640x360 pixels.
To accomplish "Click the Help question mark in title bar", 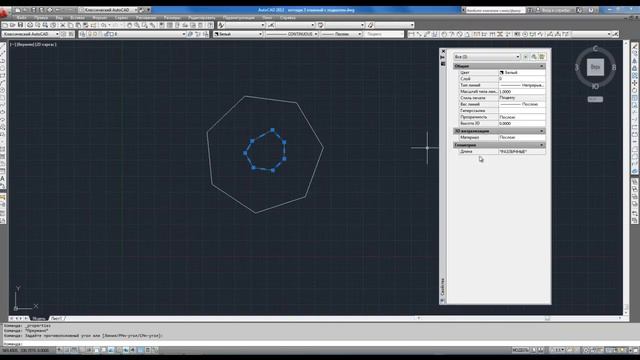I will tap(591, 10).
